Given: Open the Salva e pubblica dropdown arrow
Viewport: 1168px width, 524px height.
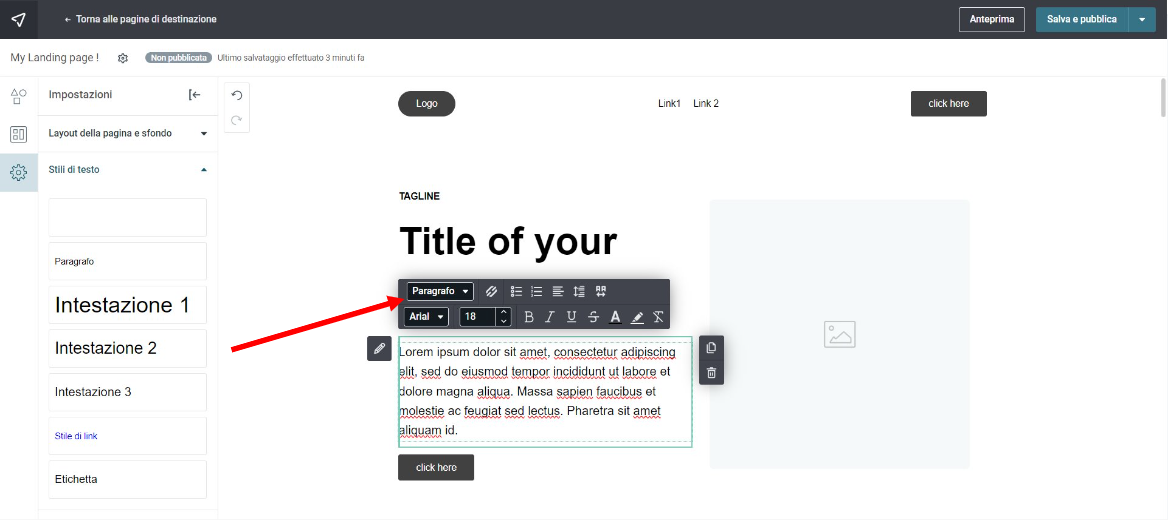Looking at the screenshot, I should (x=1142, y=19).
